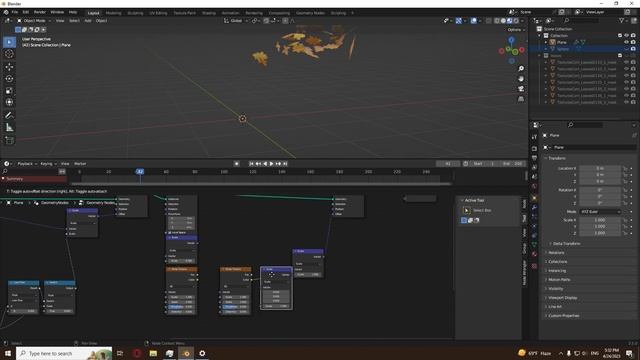Screen dimensions: 640x360
Task: Select the Move tool
Action: 9,67
